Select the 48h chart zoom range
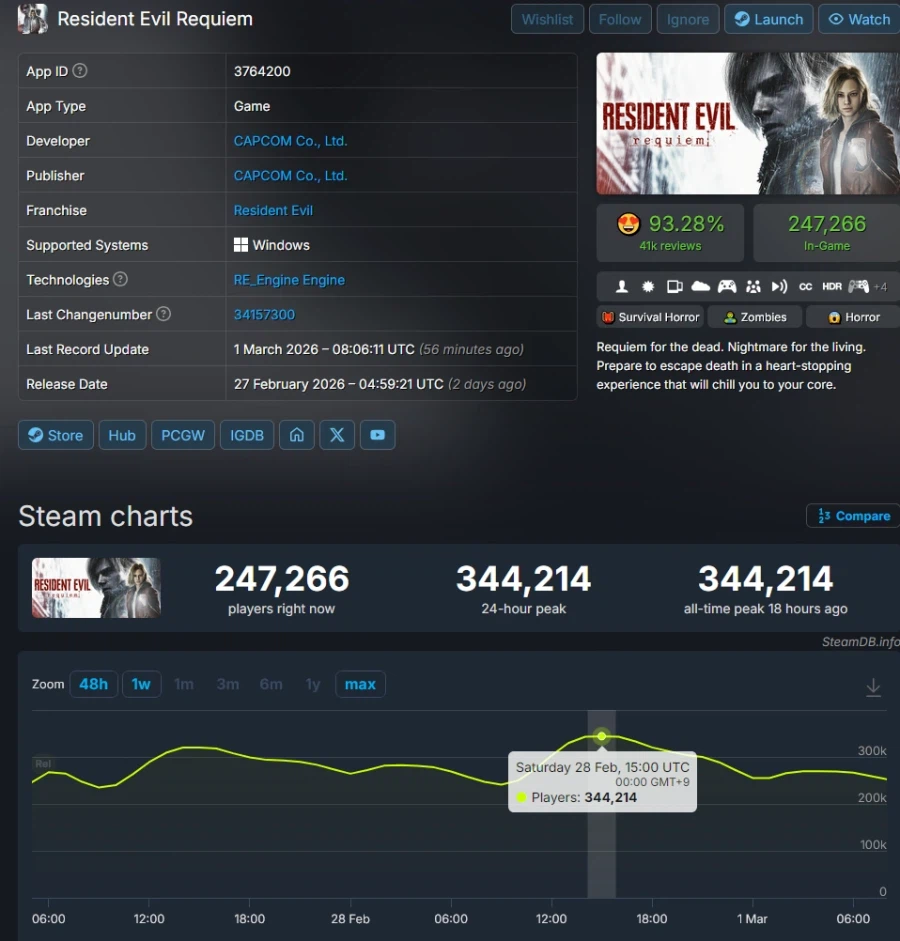 [x=93, y=684]
